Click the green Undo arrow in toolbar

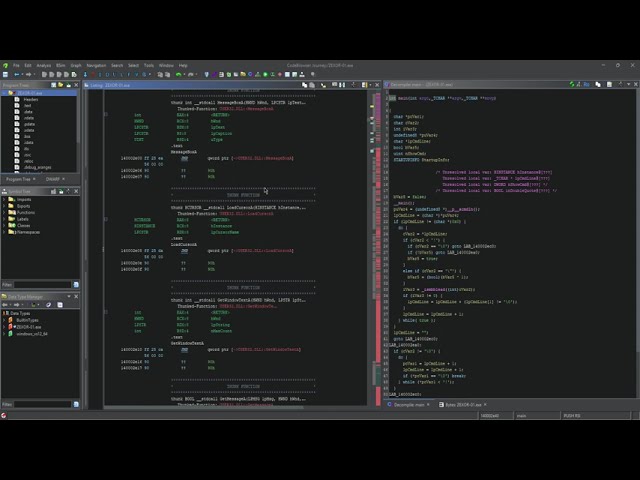point(178,75)
